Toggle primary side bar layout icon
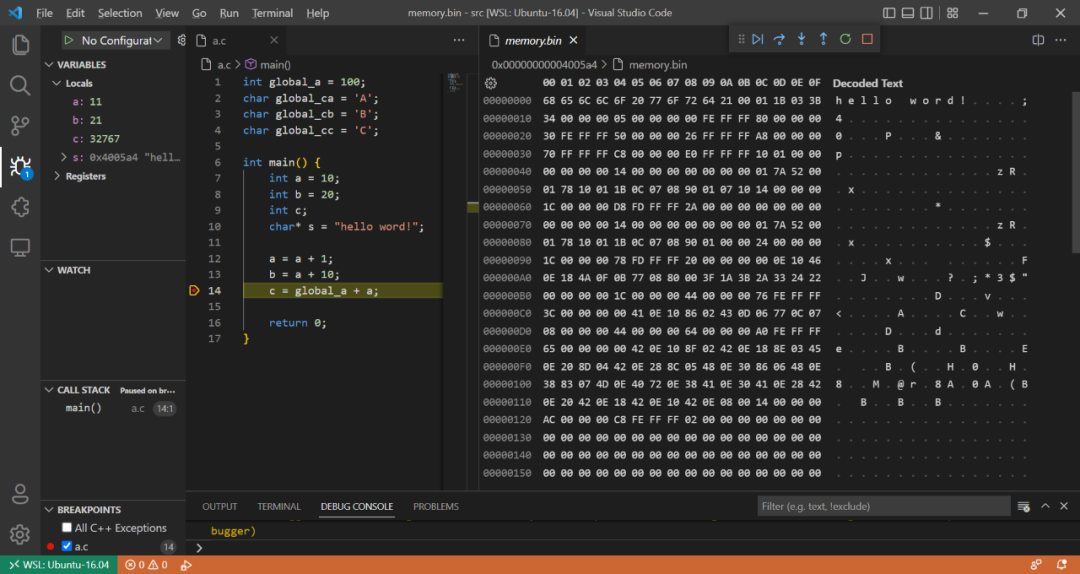The width and height of the screenshot is (1080, 574). tap(889, 13)
